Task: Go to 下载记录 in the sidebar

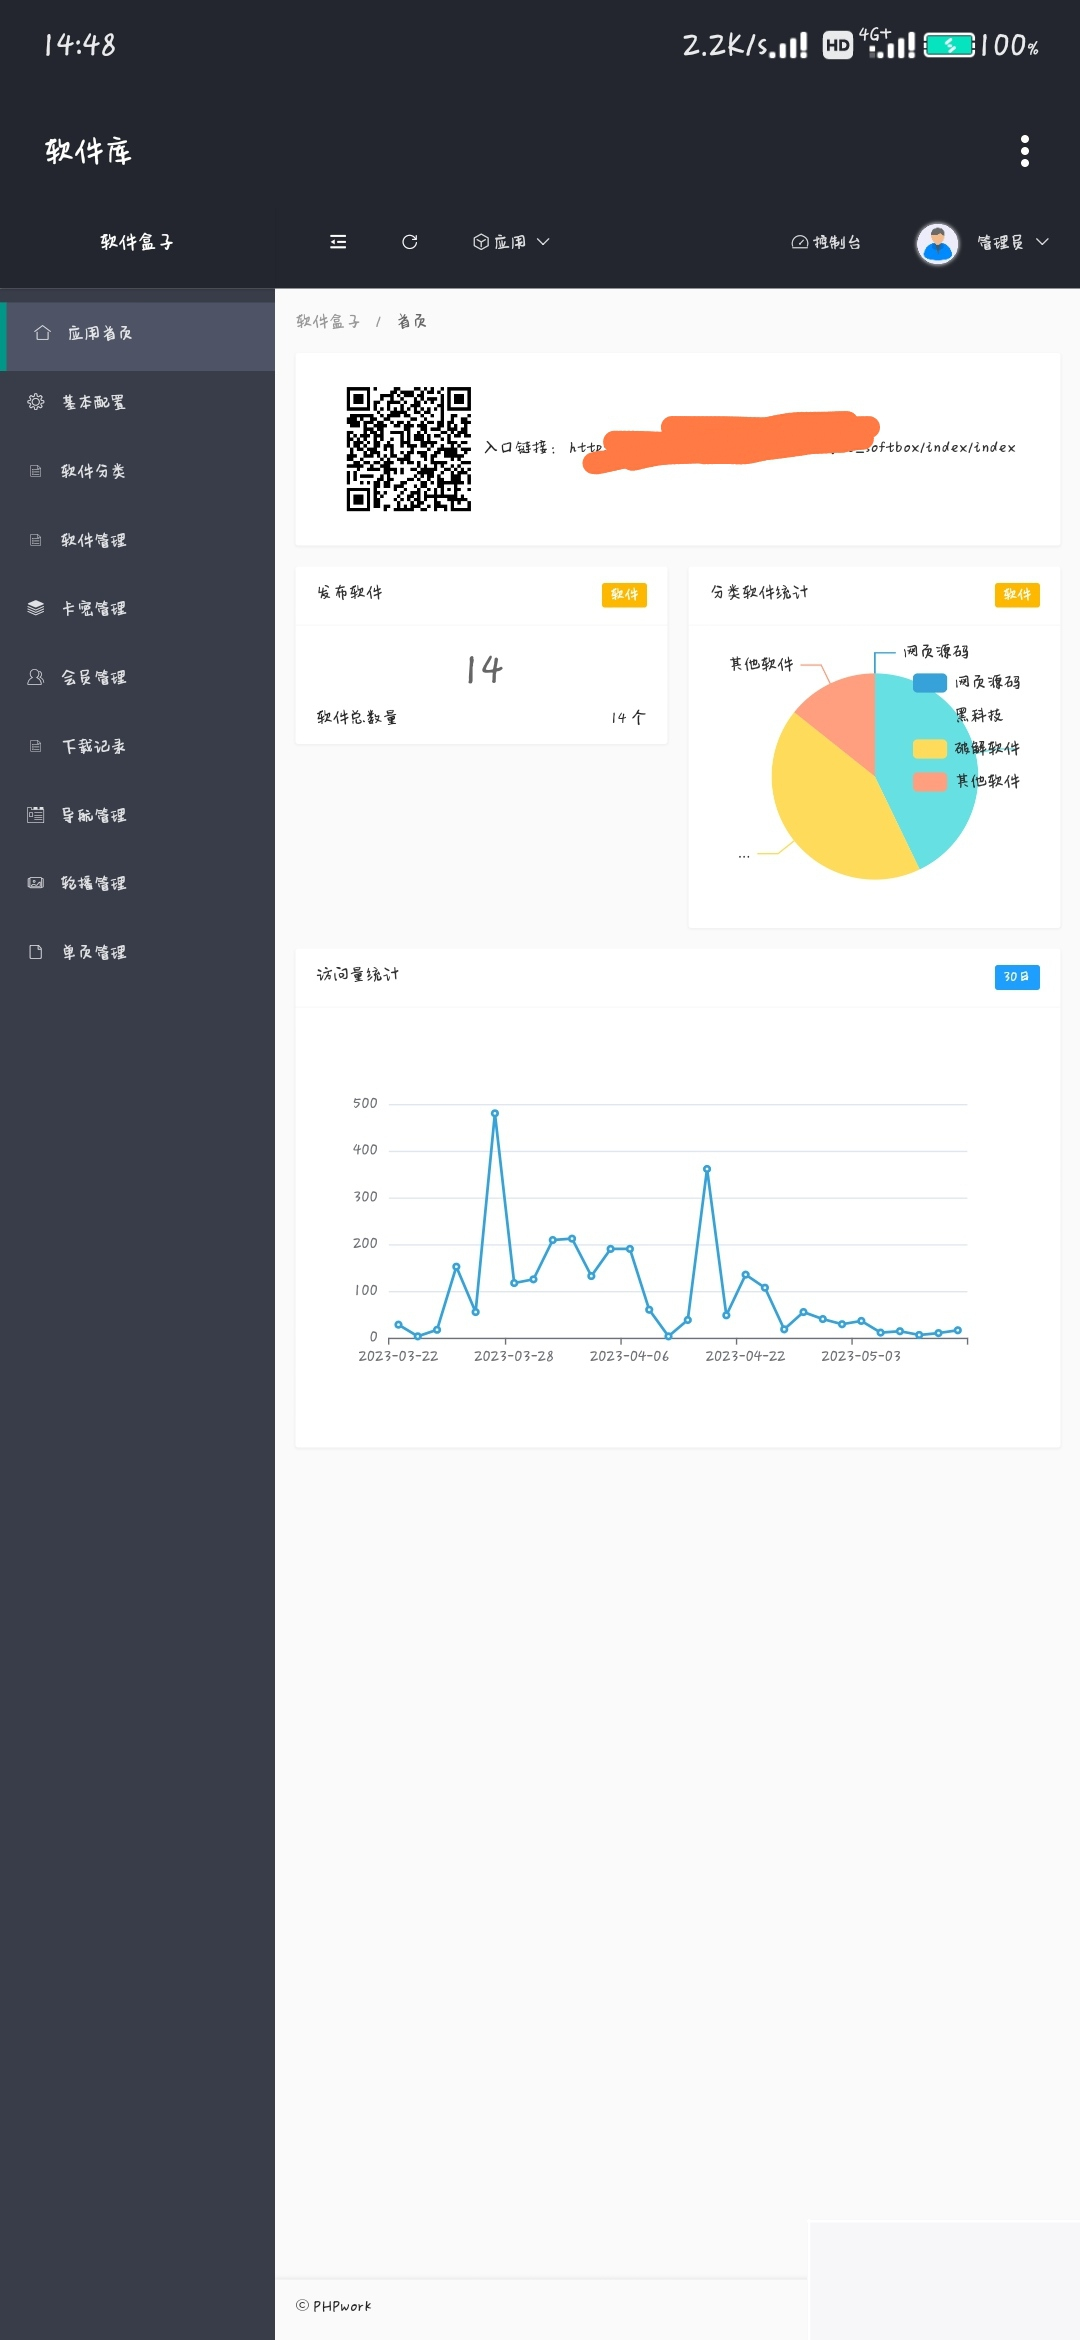Action: 93,746
